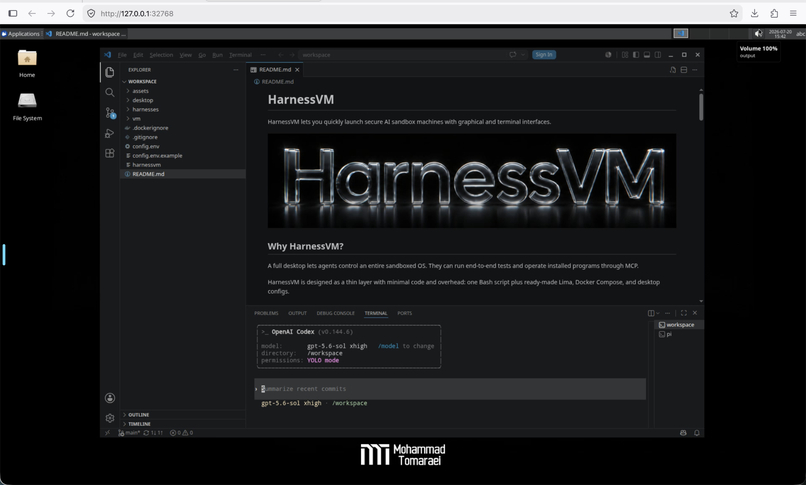Open Customize Layout icon in title bar
This screenshot has width=806, height=485.
[x=625, y=54]
